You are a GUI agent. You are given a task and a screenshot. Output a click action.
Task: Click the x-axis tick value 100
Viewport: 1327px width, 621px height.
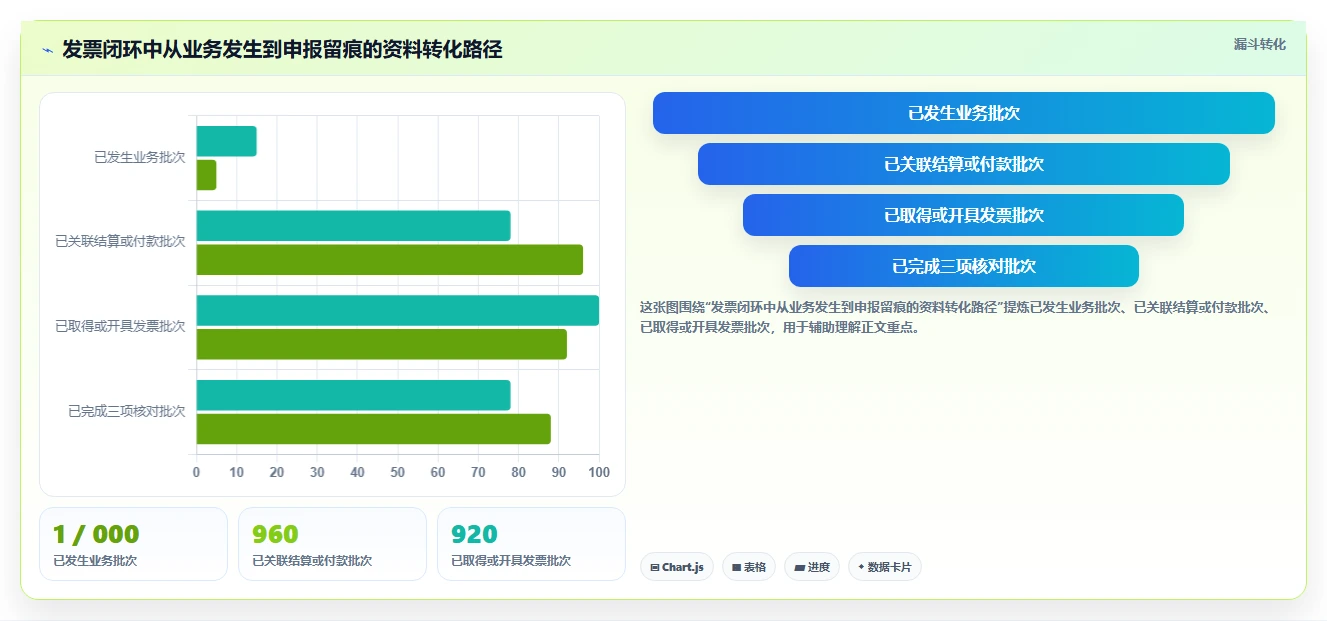click(x=599, y=472)
